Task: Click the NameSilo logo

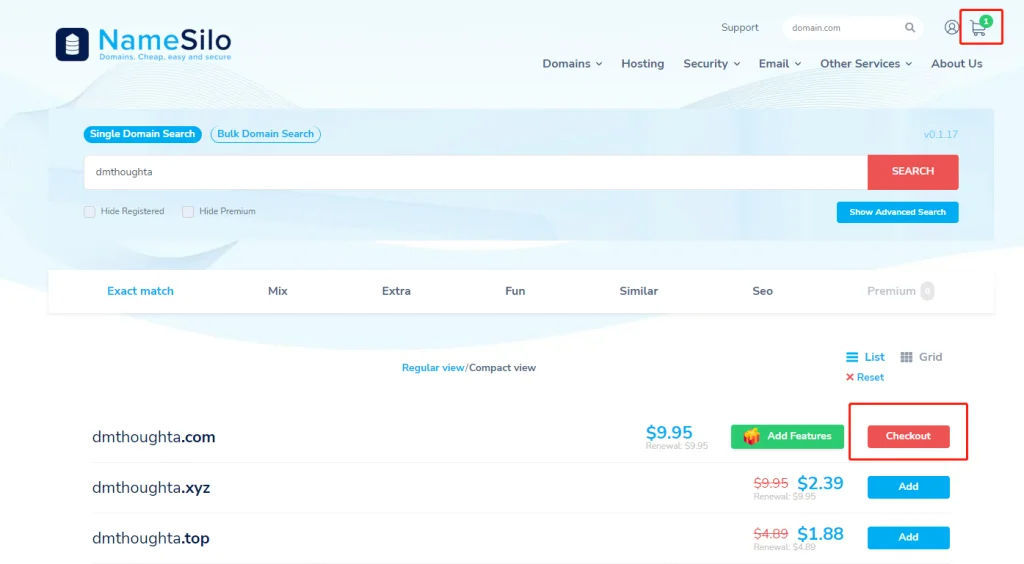Action: coord(144,44)
